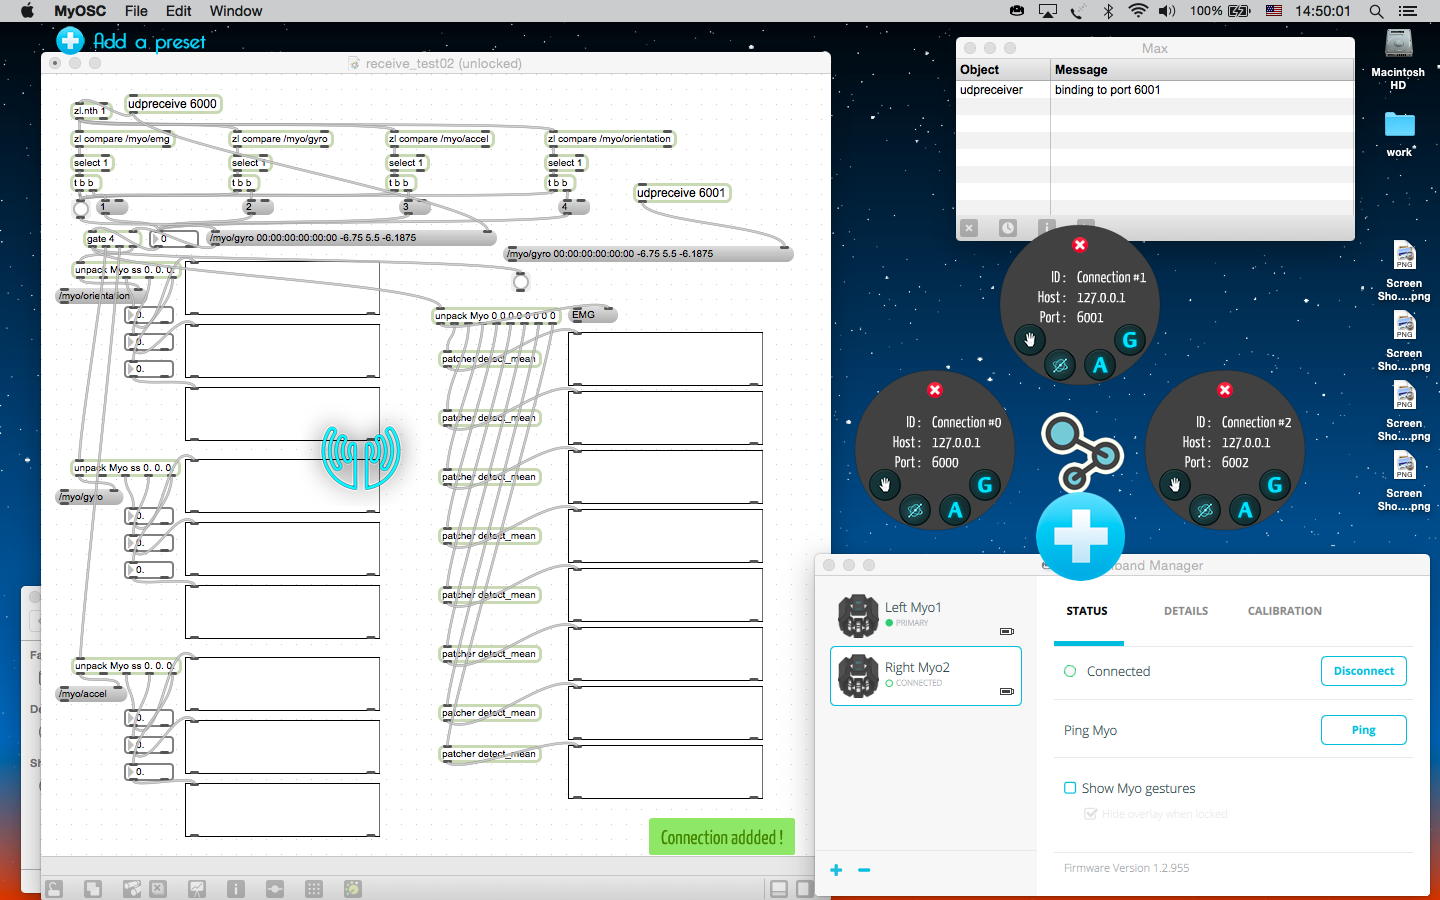1440x900 pixels.
Task: Click the Wi-Fi icon in menu bar
Action: [x=1138, y=11]
